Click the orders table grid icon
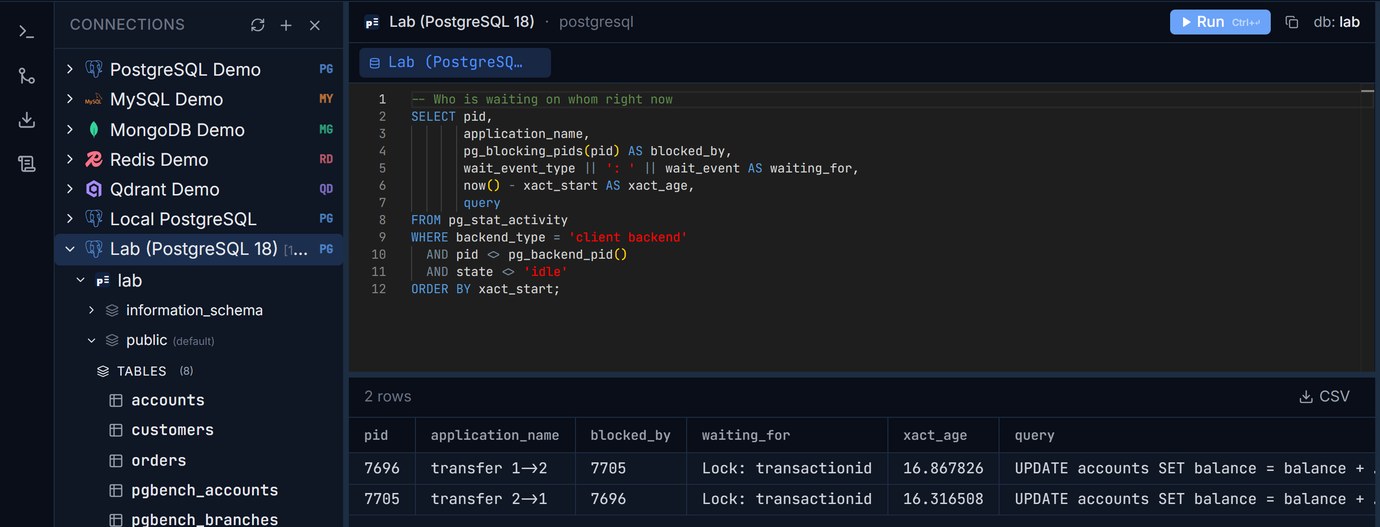This screenshot has width=1380, height=527. [x=115, y=460]
